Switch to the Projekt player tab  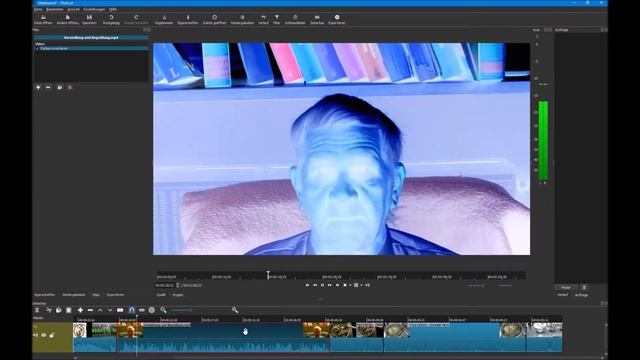coord(178,294)
